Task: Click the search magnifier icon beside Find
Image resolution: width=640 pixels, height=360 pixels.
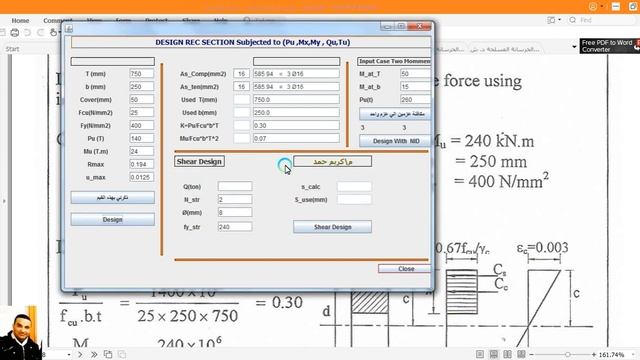Action: (x=573, y=20)
